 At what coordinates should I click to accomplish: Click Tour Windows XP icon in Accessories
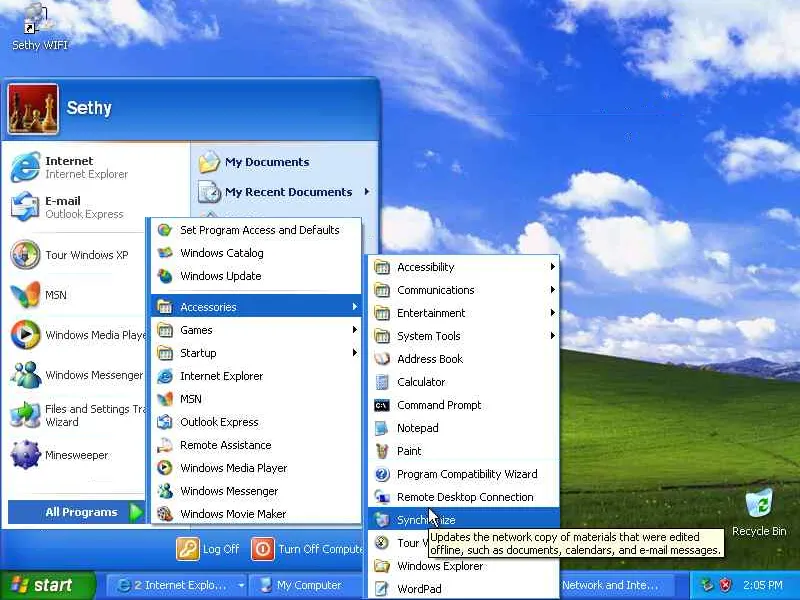[382, 542]
